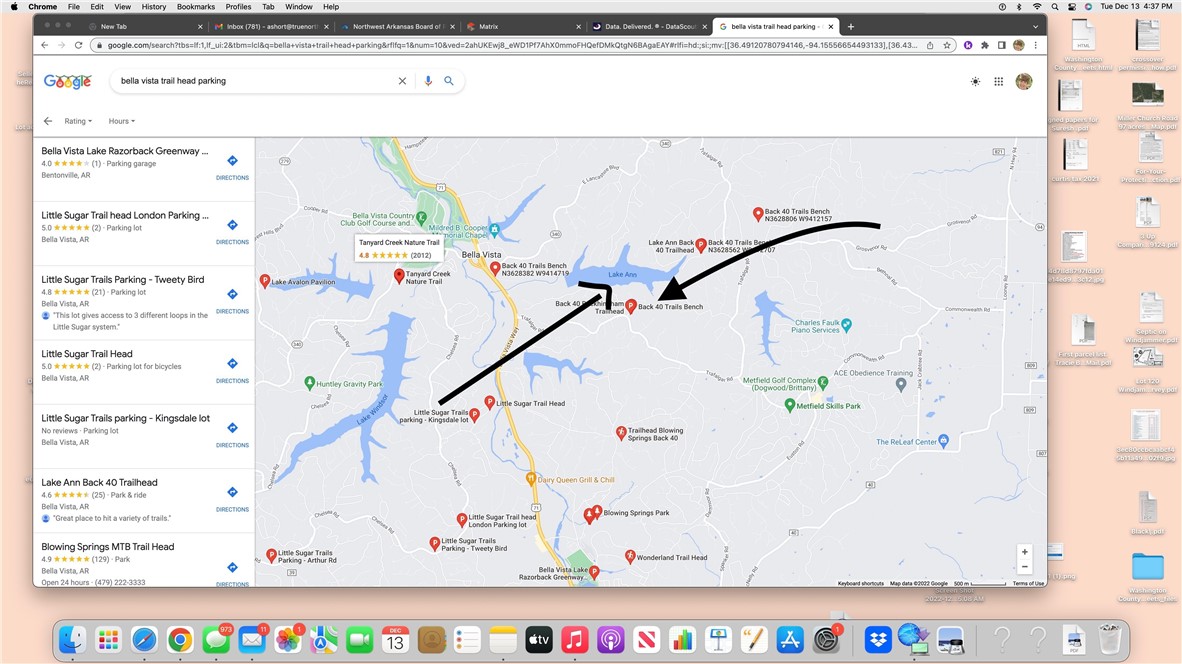
Task: Click Dairy Queen Grill & Chill marker
Action: tap(531, 479)
